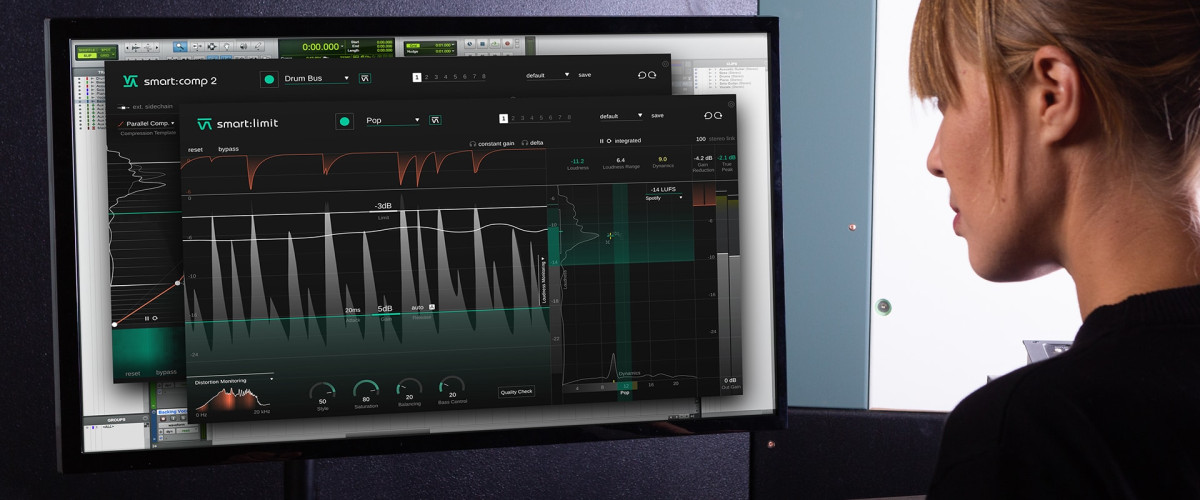Toggle the integrated loudness mode

627,141
